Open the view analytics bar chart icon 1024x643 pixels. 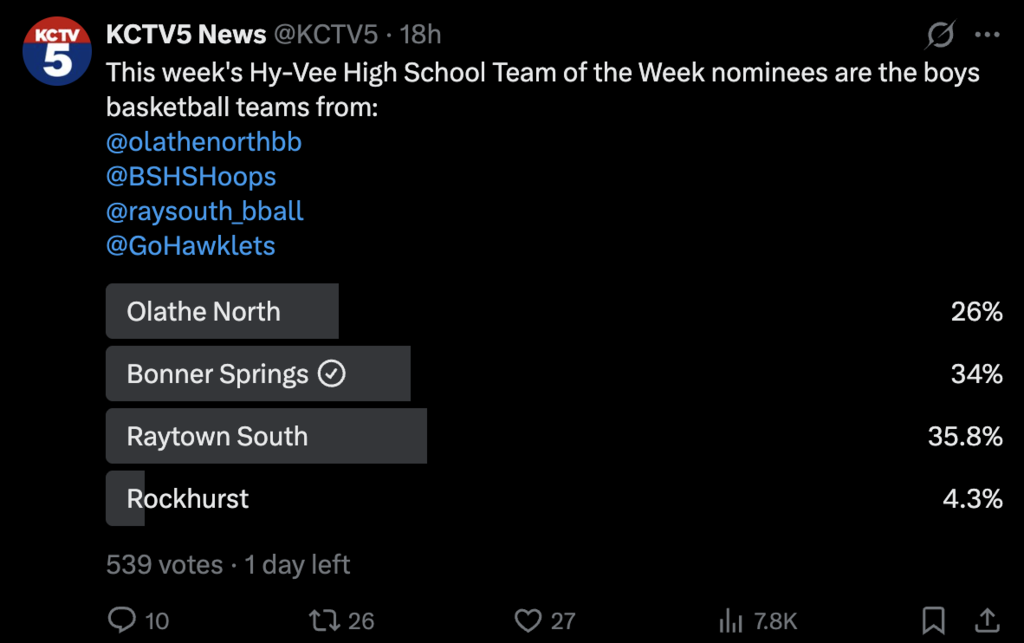click(x=731, y=620)
